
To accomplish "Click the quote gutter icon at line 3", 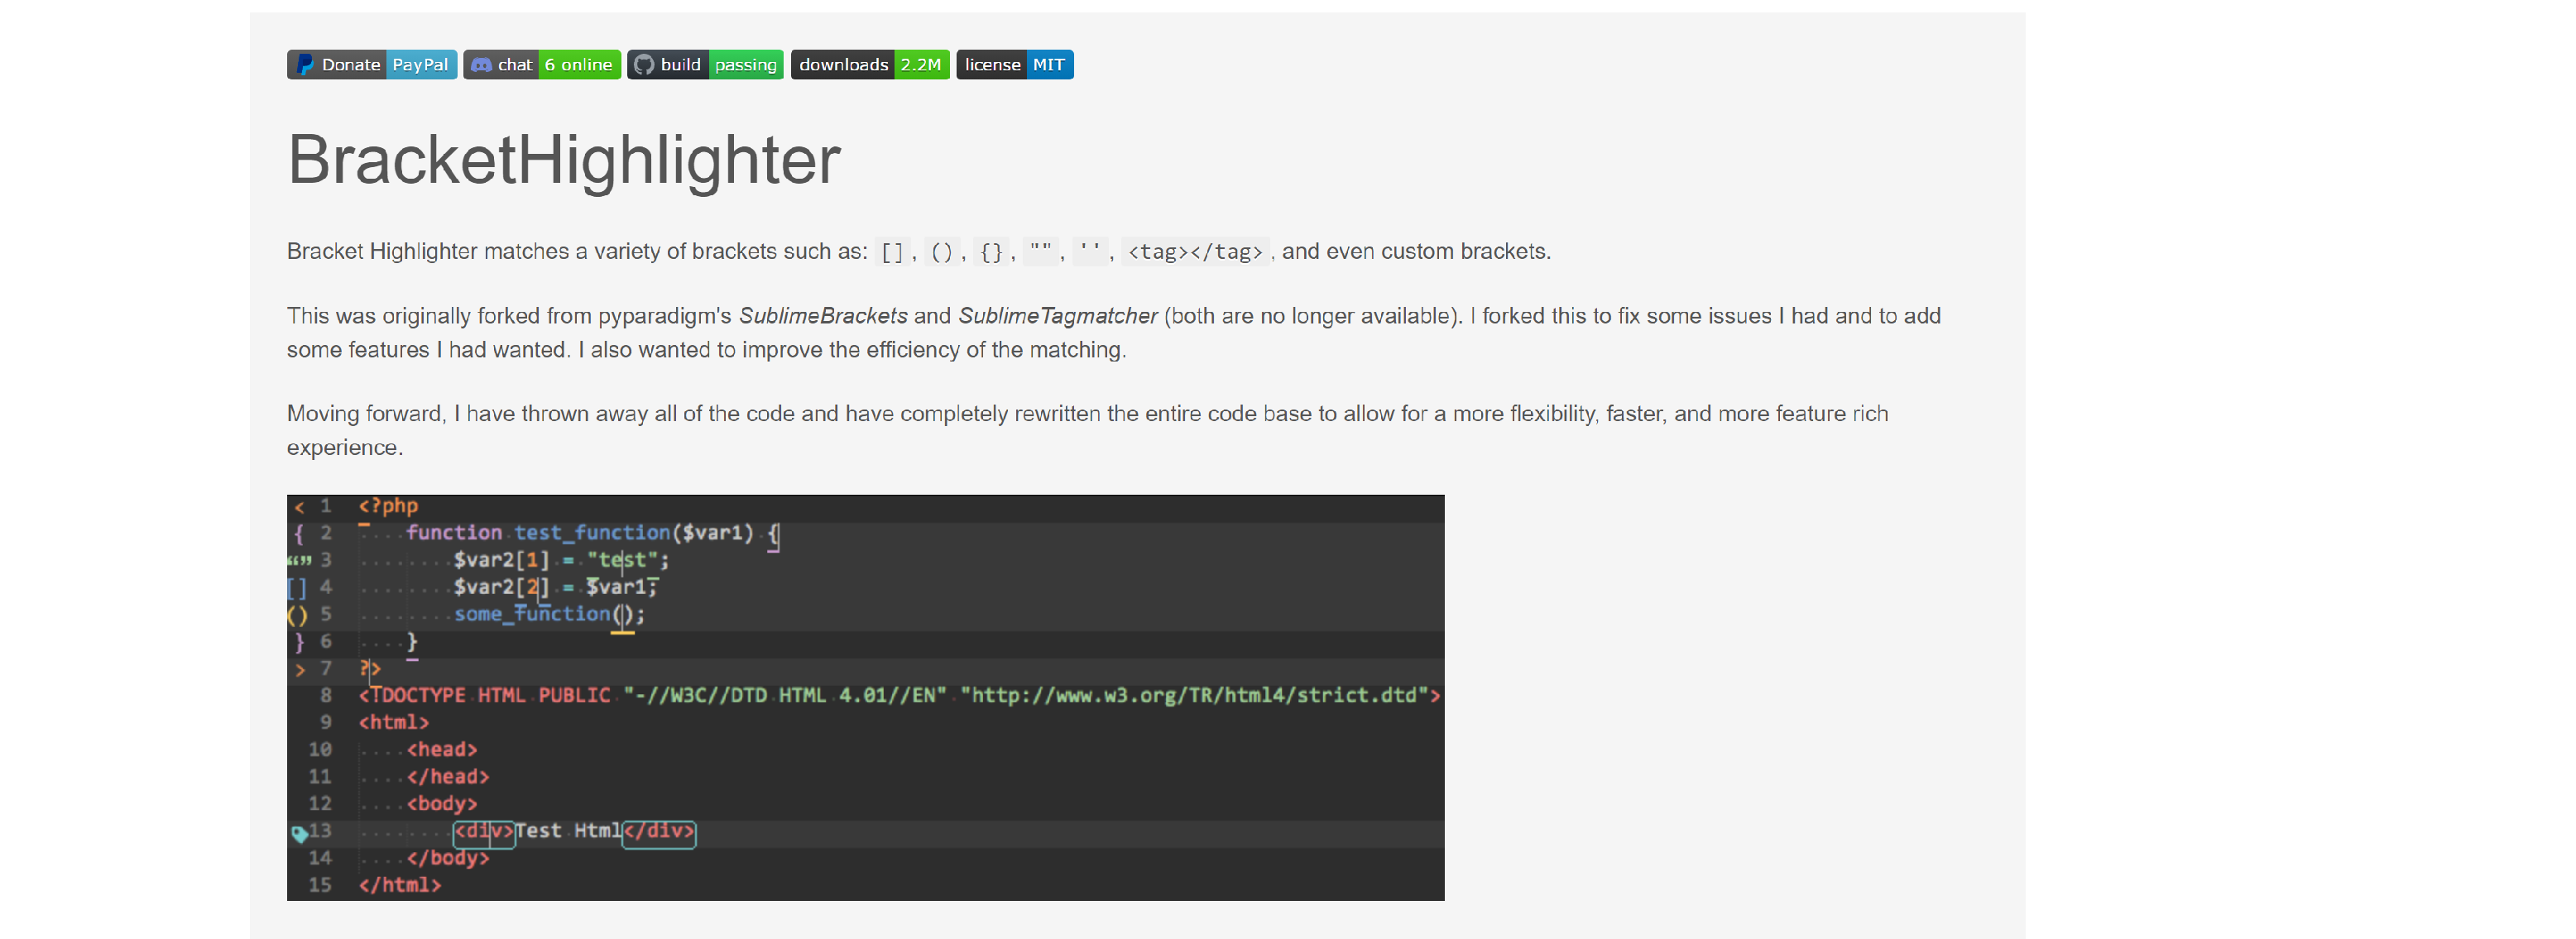I will [299, 560].
